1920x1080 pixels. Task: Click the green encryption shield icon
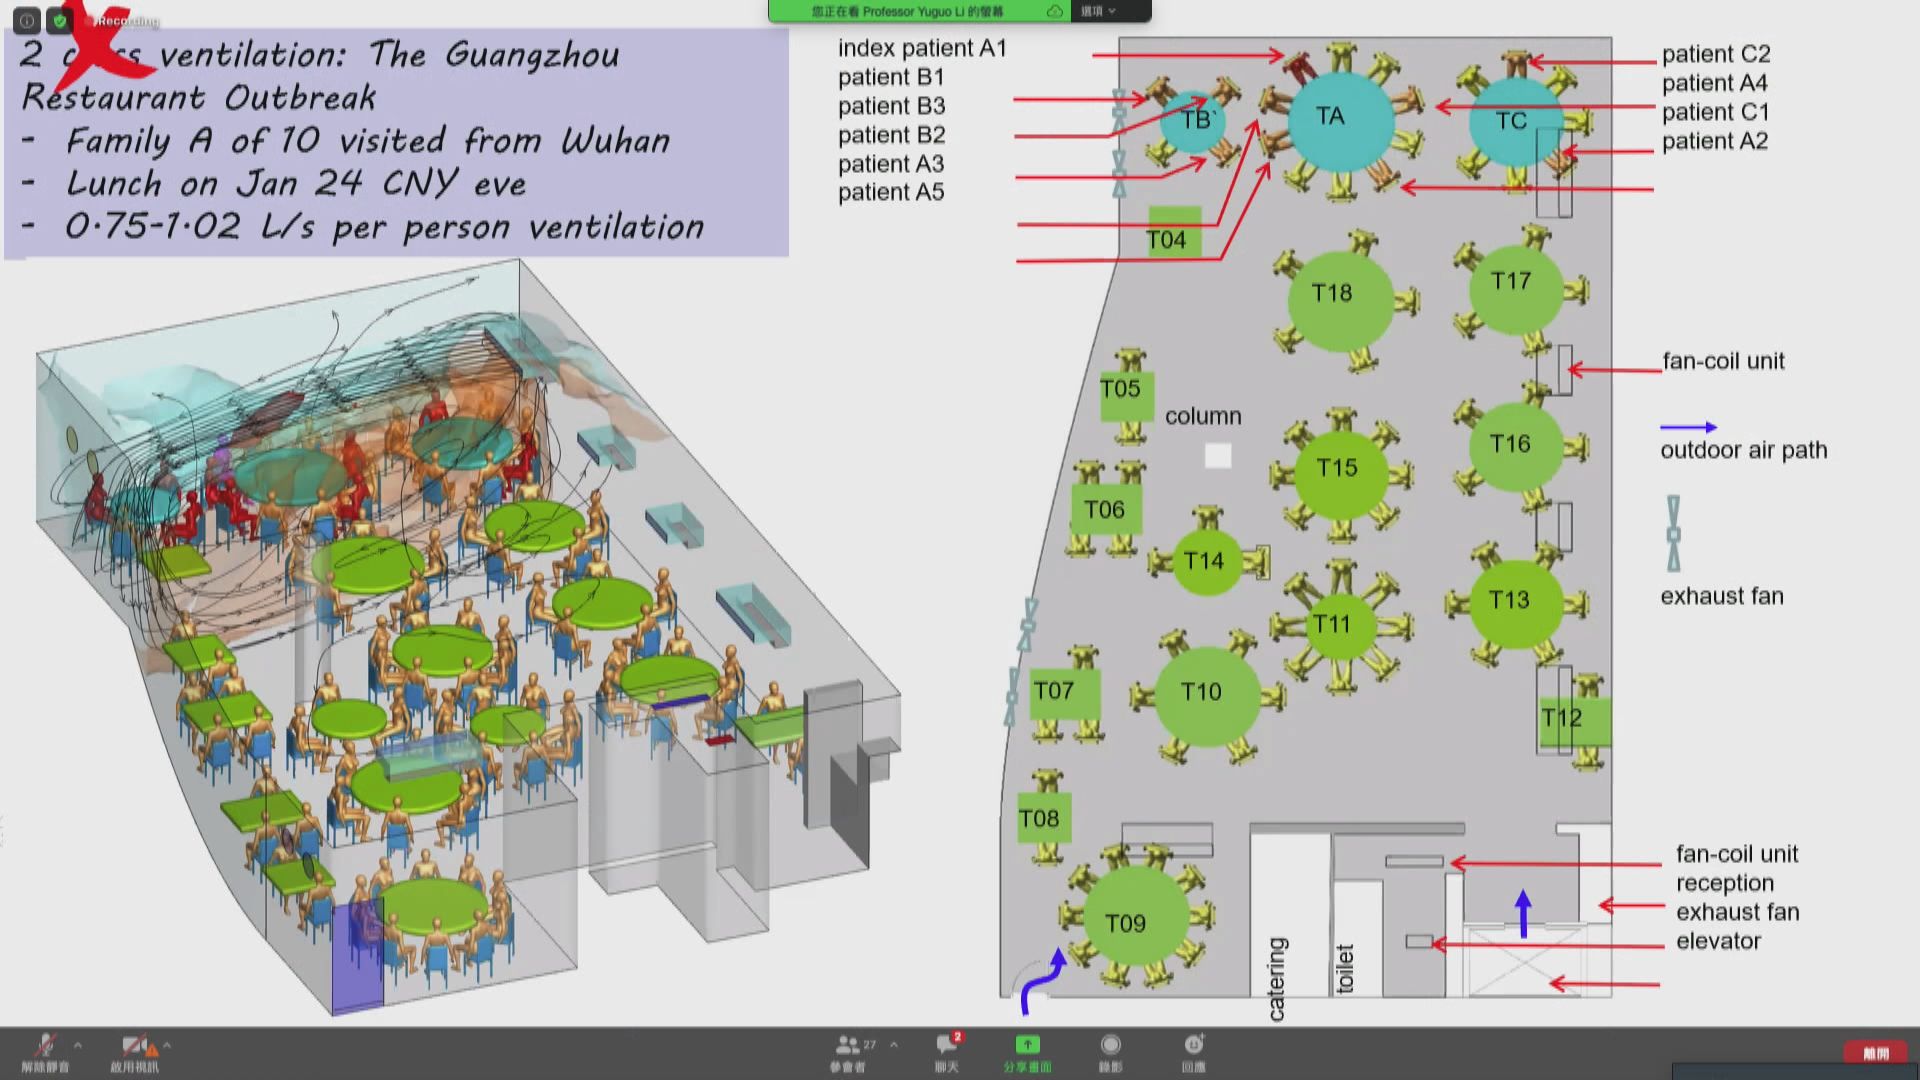point(60,20)
